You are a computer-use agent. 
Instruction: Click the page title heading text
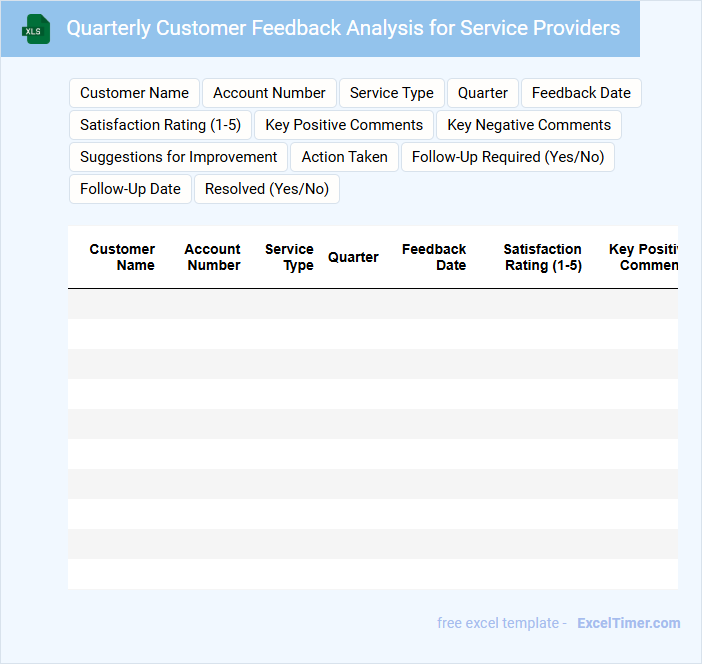[343, 28]
